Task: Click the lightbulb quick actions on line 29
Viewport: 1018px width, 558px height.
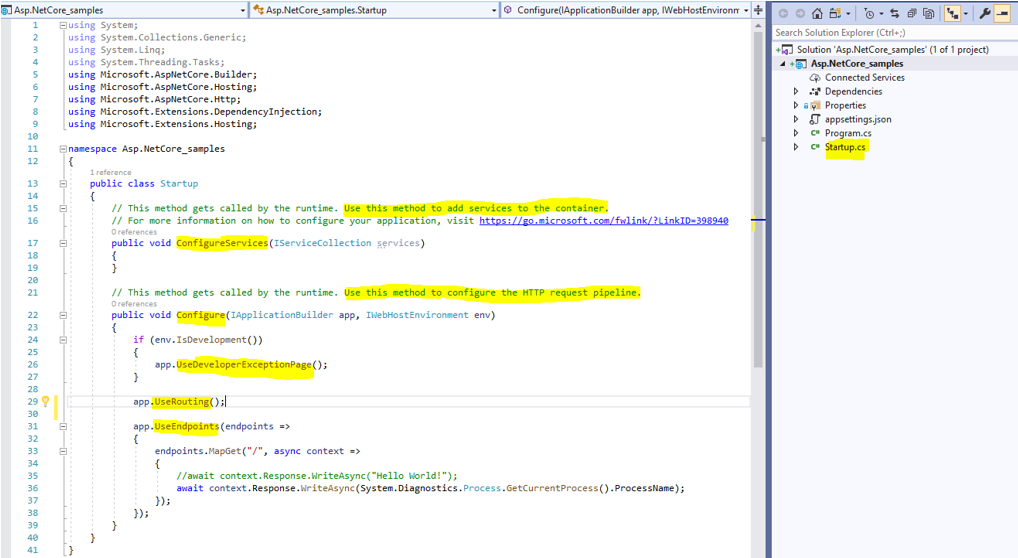Action: coord(45,401)
